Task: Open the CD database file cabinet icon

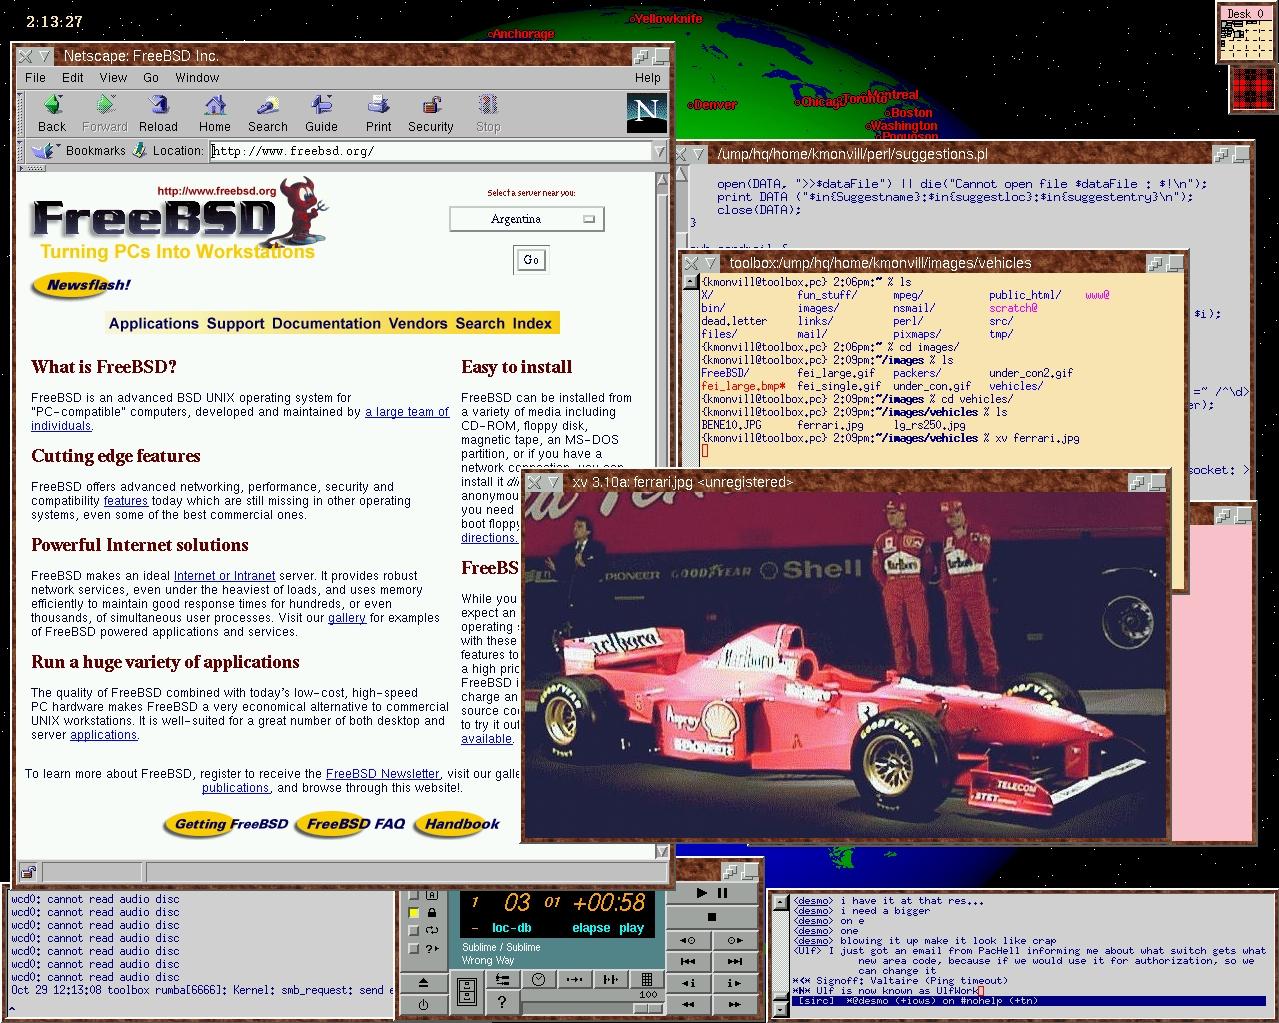Action: pos(466,992)
